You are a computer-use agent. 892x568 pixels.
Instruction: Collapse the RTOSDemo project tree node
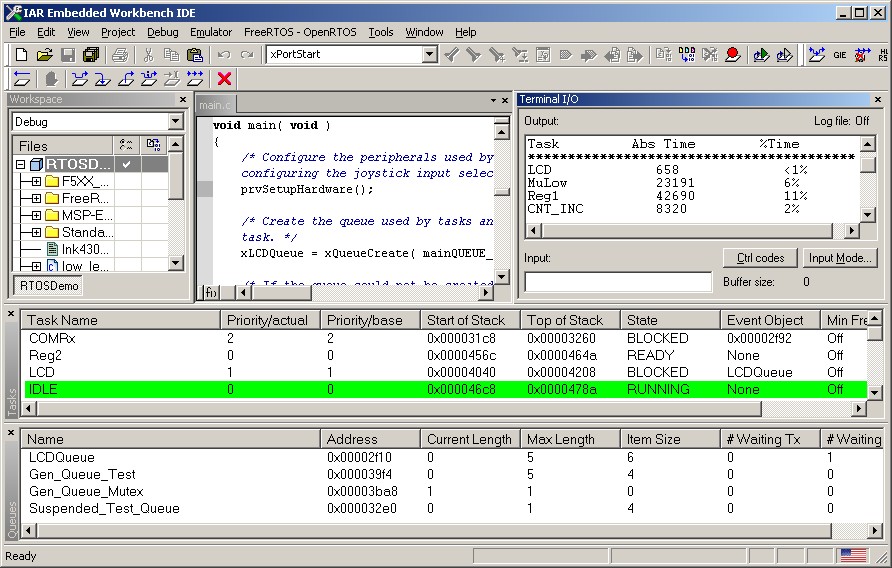tap(21, 164)
